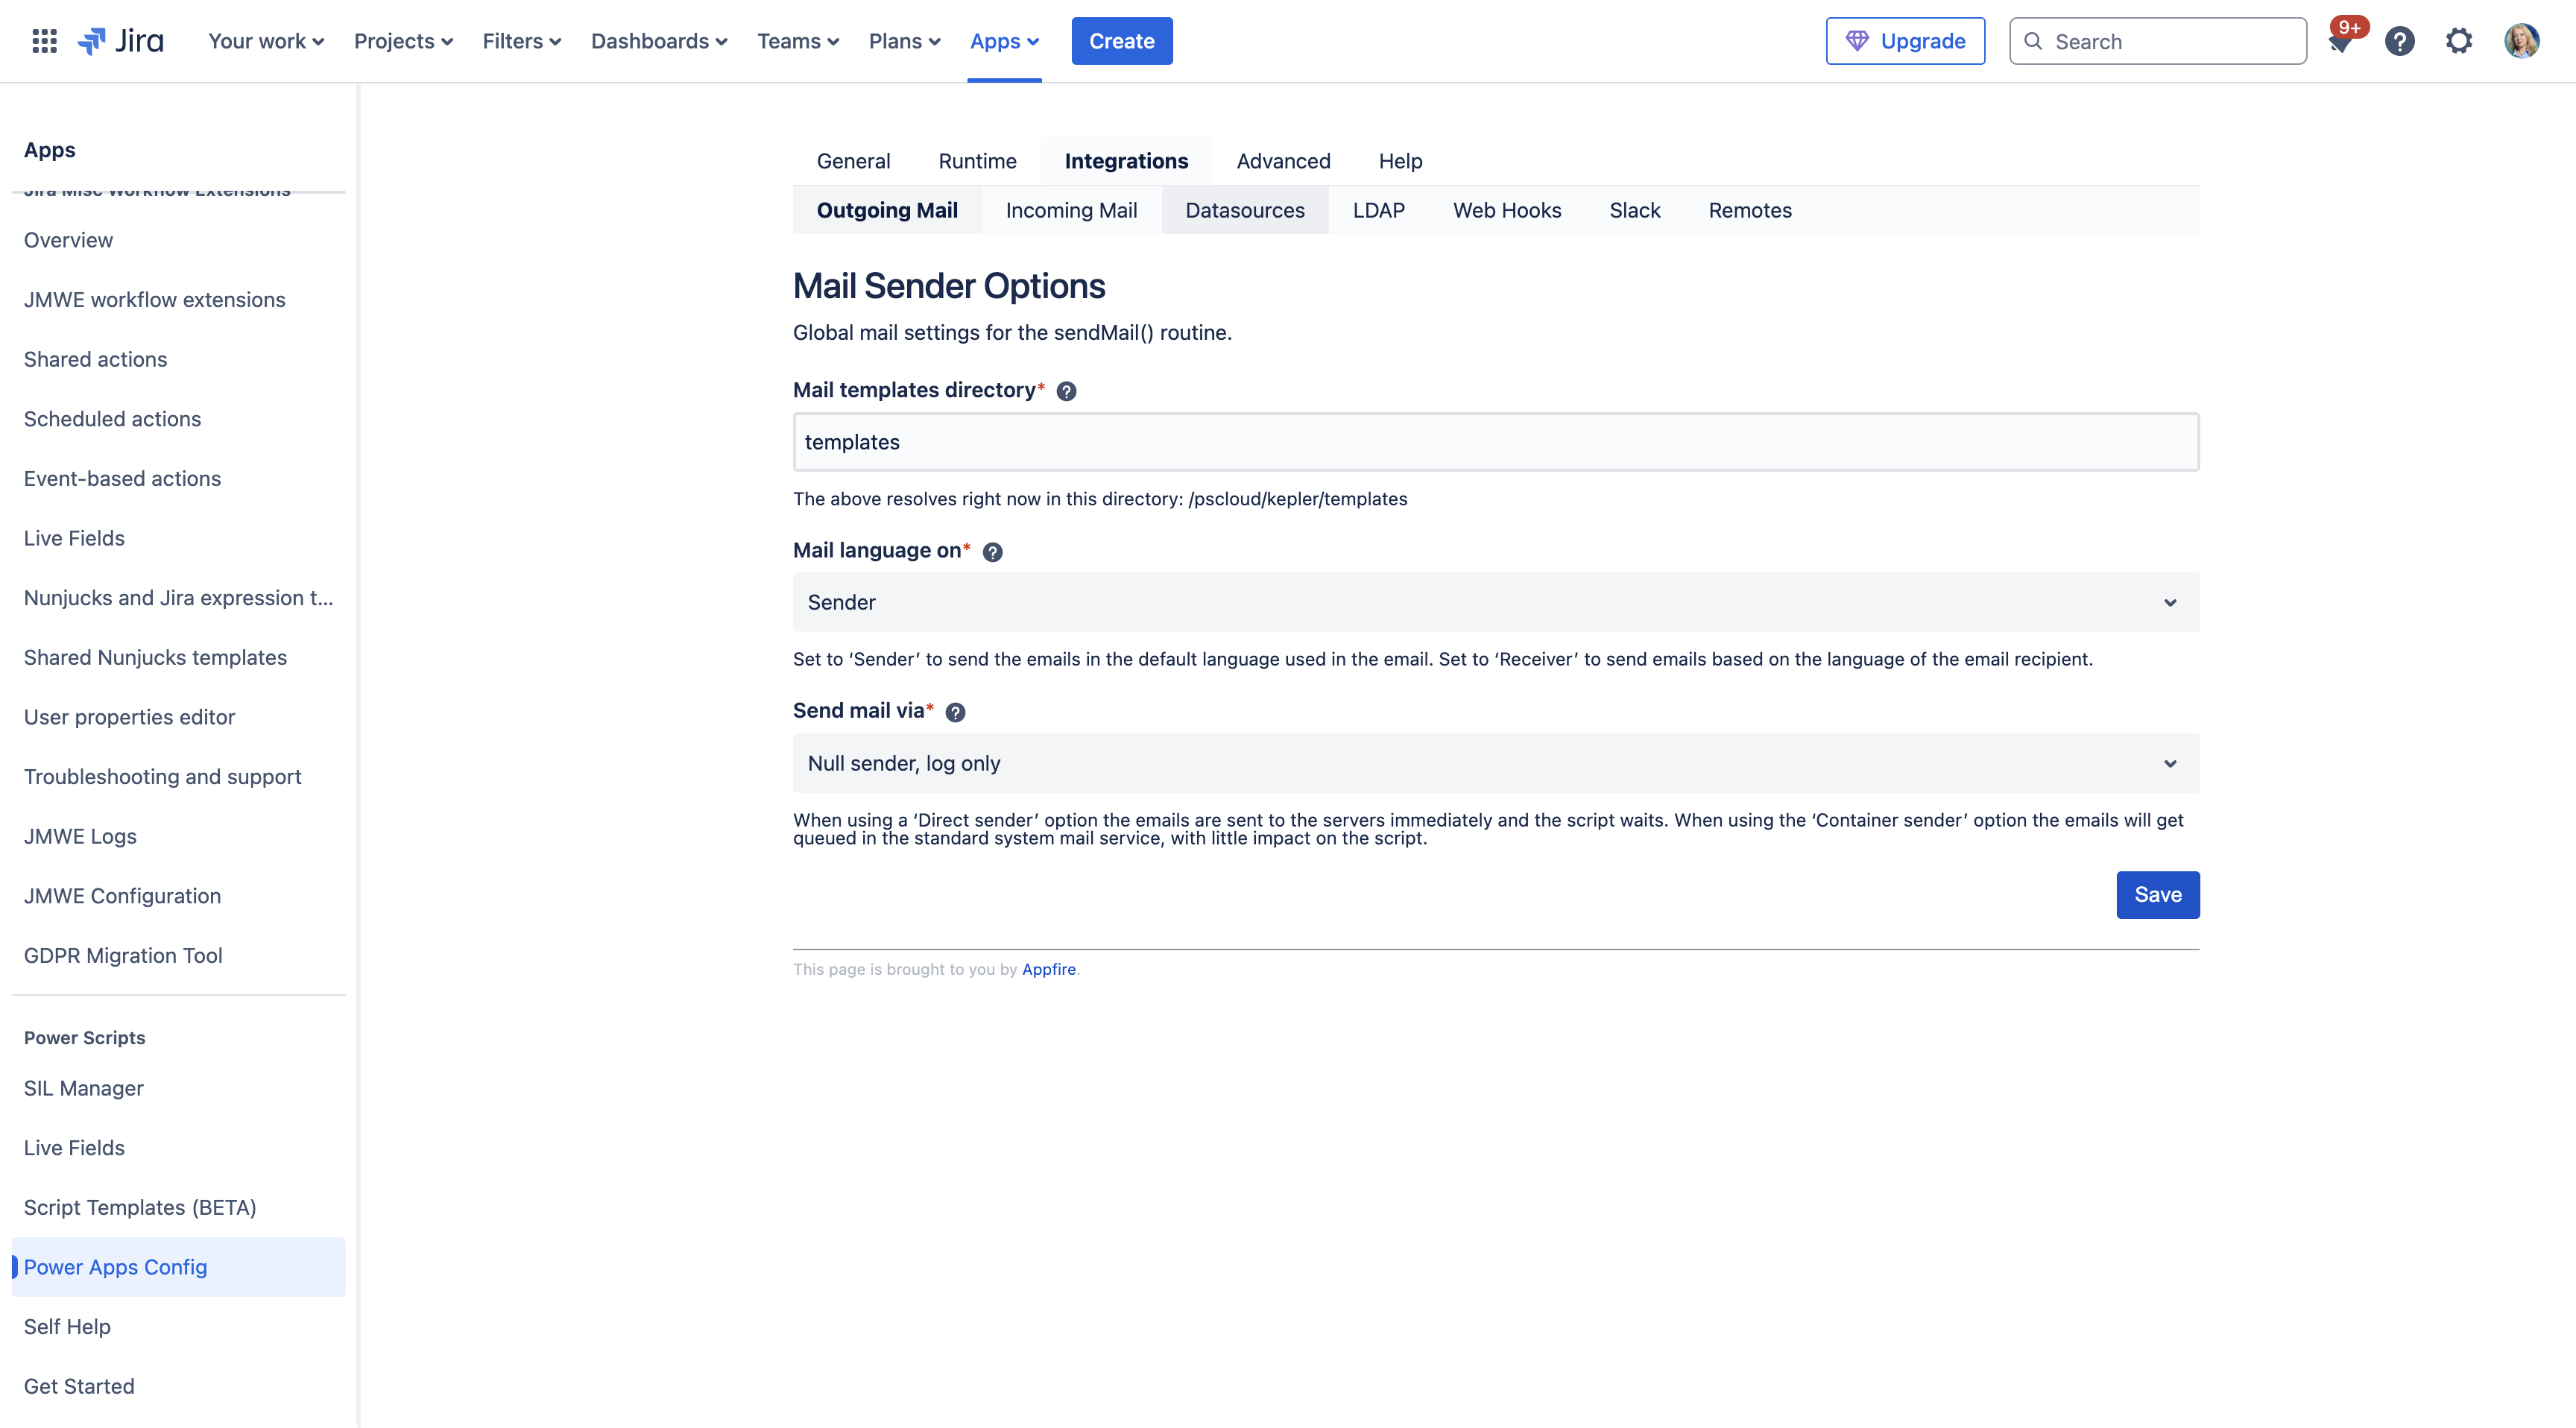Click inside the templates directory field
Screen dimensions: 2576x1428
pos(1400,441)
